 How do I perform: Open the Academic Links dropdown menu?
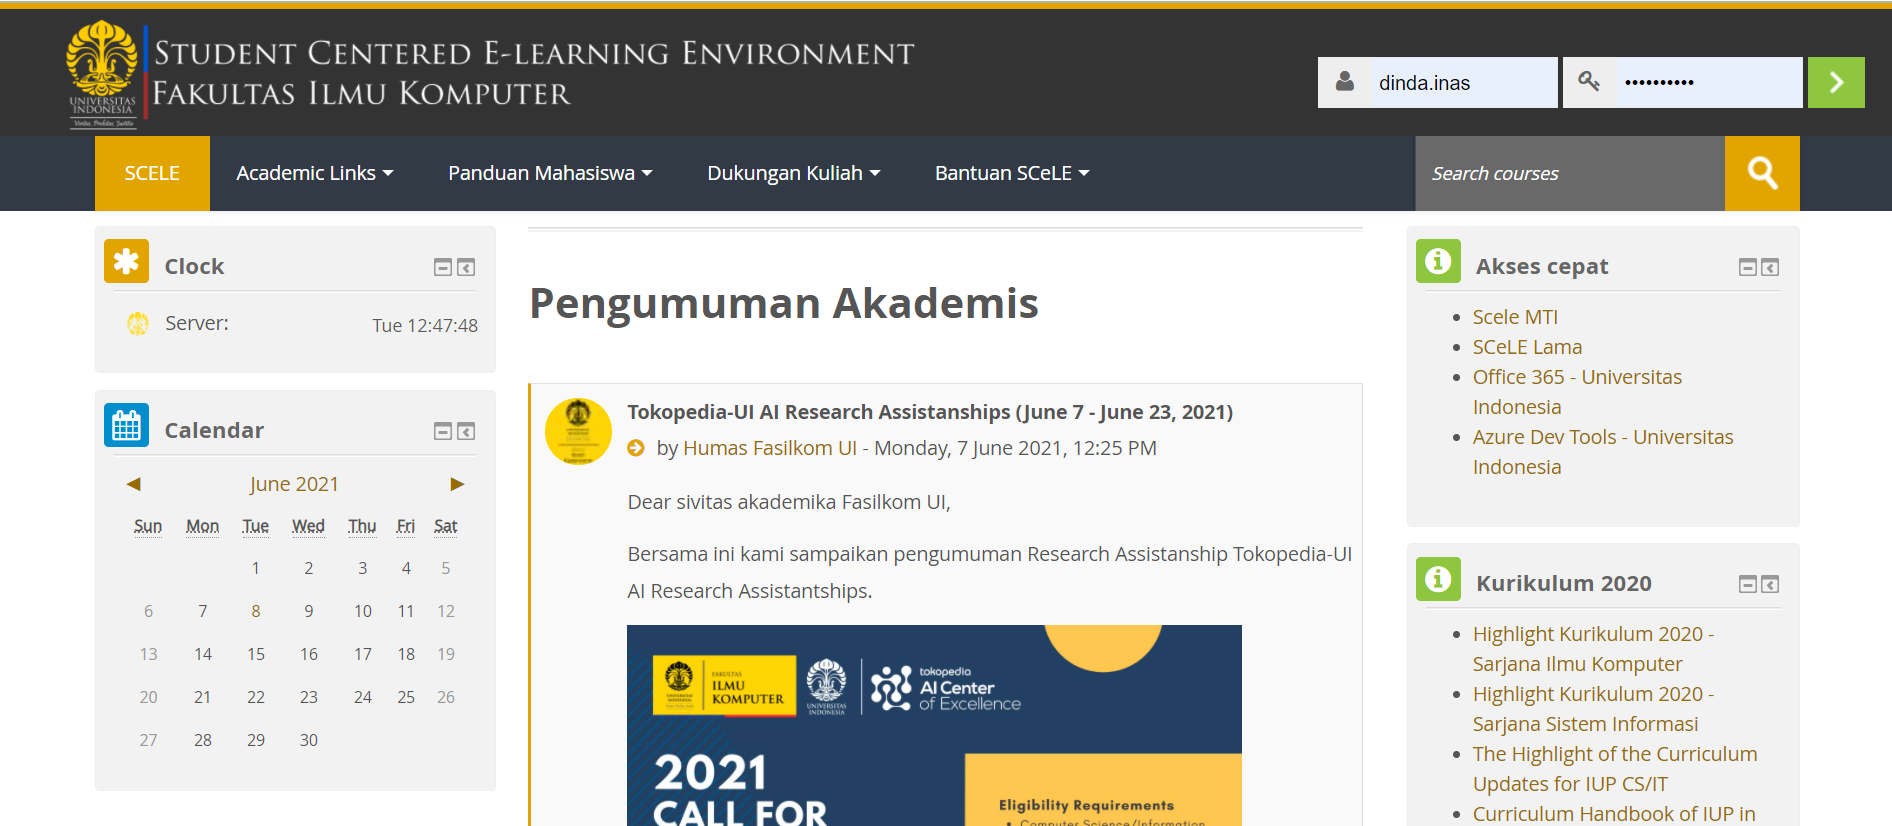coord(315,173)
